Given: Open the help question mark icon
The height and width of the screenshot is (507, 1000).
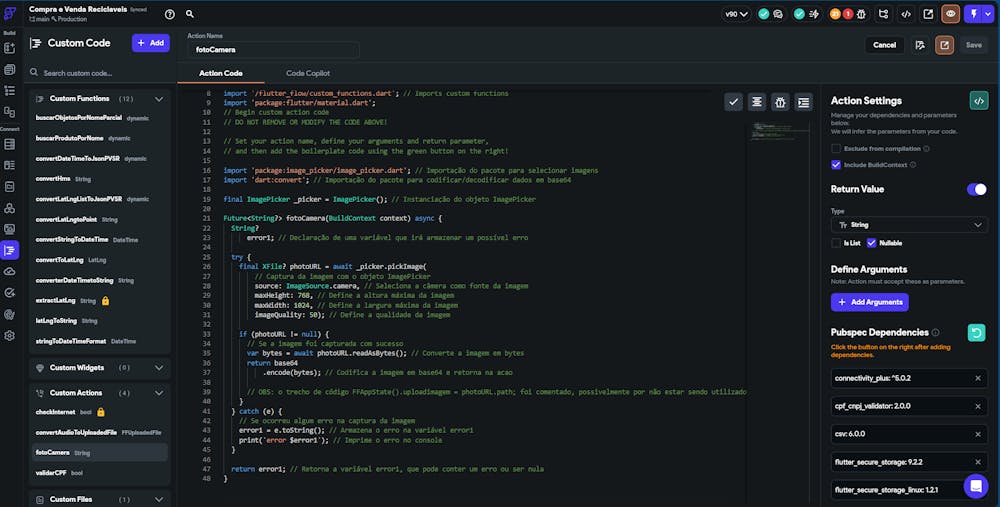Looking at the screenshot, I should point(169,14).
